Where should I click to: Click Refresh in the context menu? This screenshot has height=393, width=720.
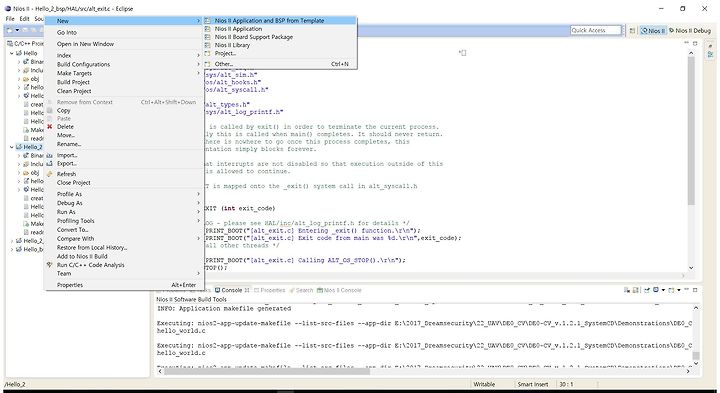click(124, 174)
